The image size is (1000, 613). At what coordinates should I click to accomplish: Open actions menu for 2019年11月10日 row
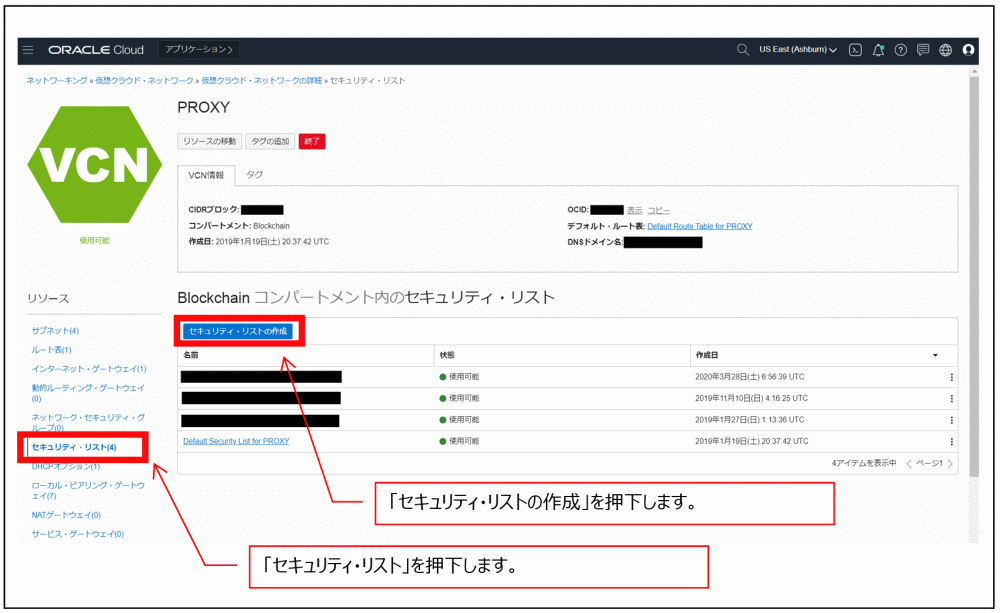tap(952, 399)
